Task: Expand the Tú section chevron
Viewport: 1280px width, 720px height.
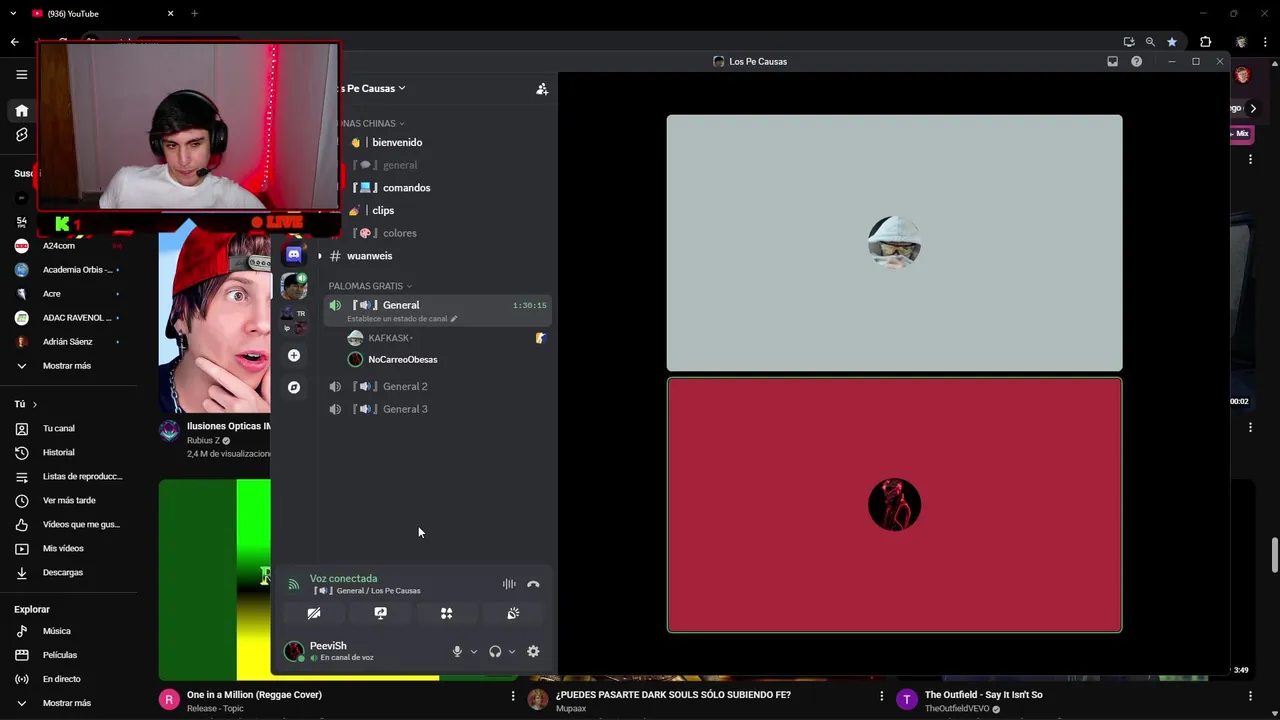Action: click(35, 404)
